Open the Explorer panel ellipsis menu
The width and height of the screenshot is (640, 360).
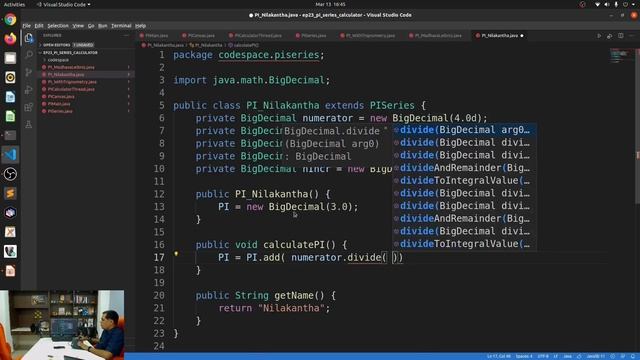[126, 36]
